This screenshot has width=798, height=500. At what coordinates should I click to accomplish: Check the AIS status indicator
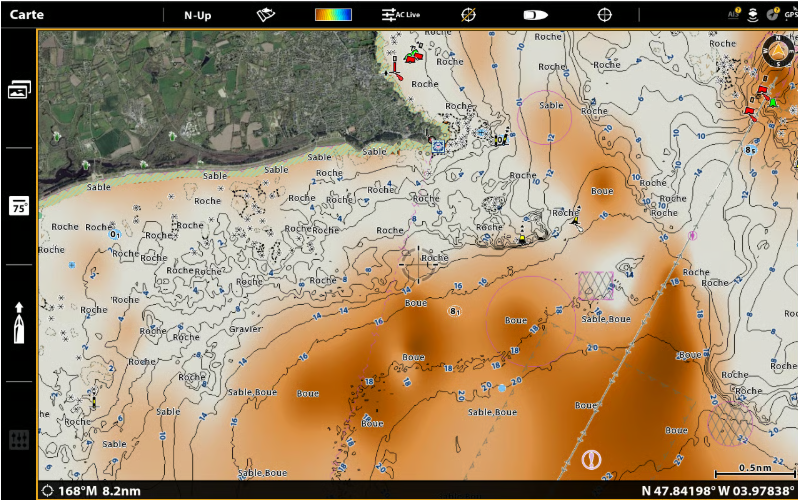point(733,14)
